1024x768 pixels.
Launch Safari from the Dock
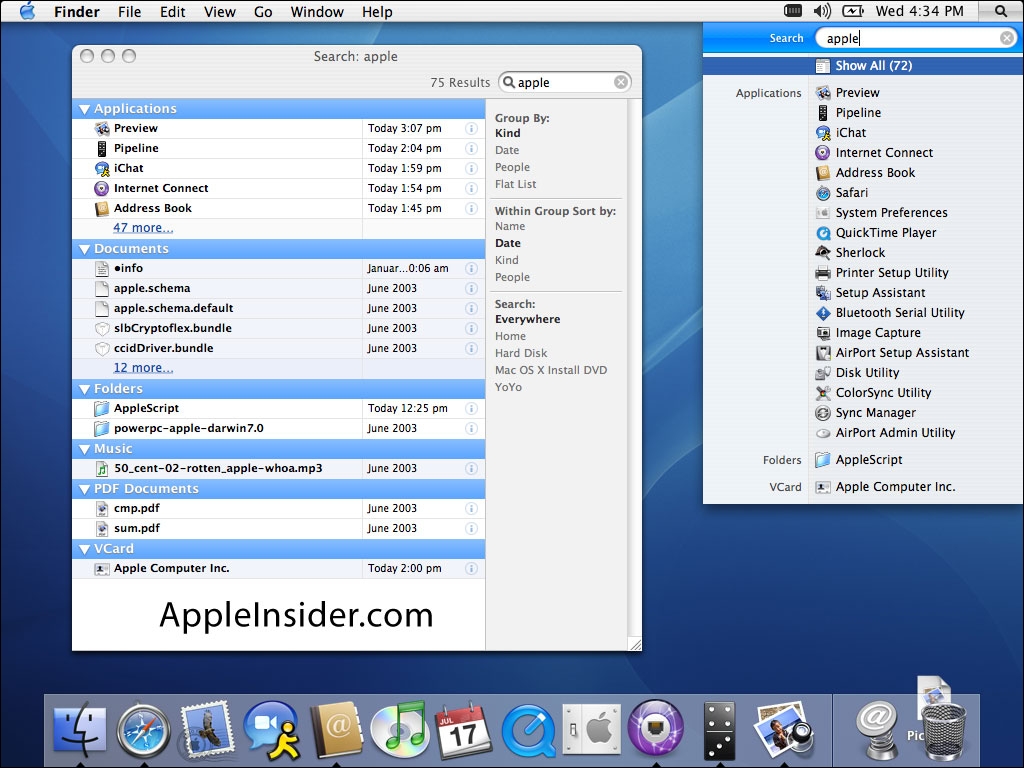(x=144, y=729)
